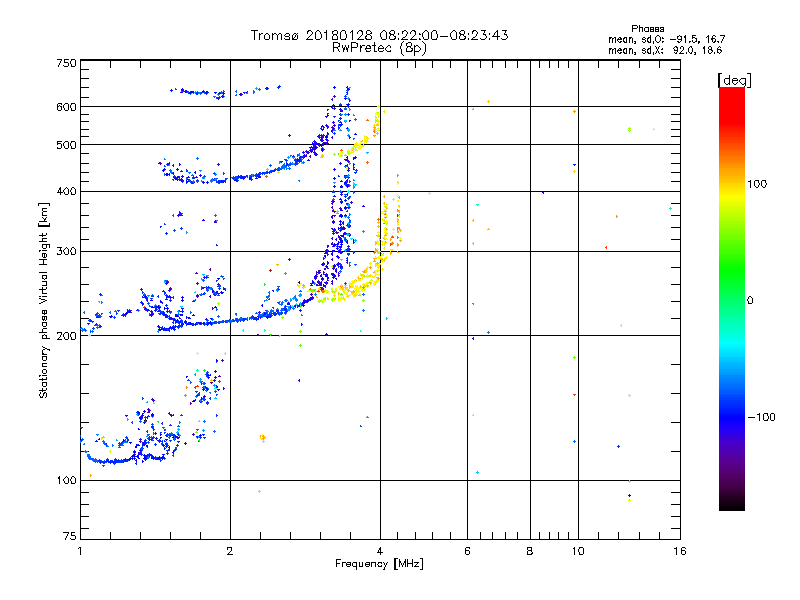Click the '[deg]' colorbar unit label

[x=734, y=80]
